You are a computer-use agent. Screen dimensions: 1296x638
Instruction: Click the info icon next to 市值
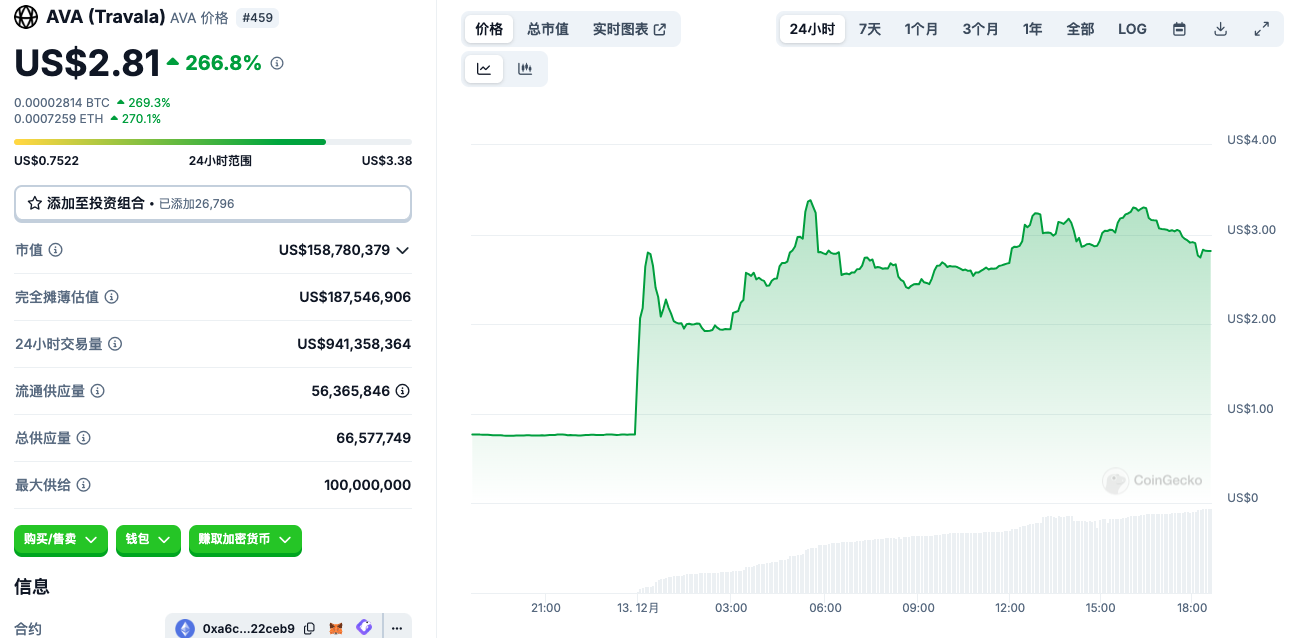56,250
